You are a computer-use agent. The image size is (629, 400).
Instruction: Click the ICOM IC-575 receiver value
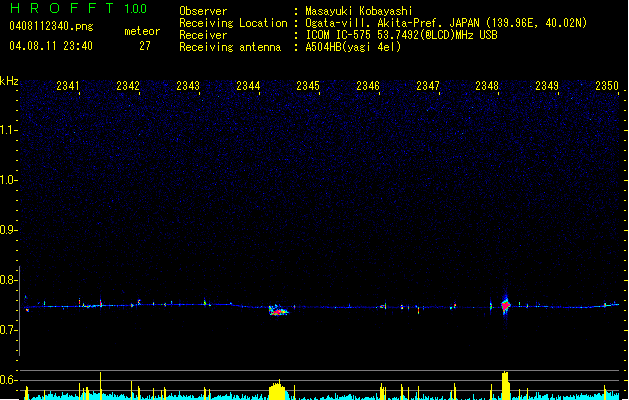point(401,35)
